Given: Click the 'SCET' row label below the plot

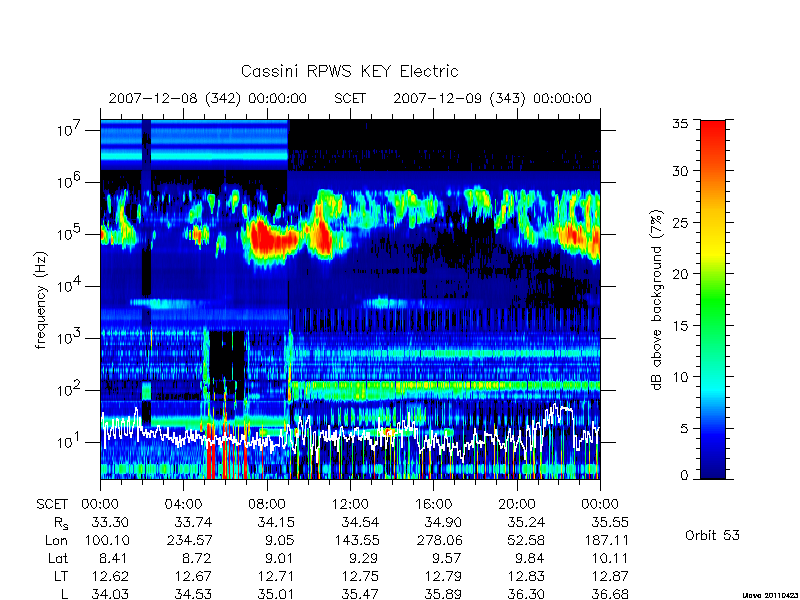Looking at the screenshot, I should pyautogui.click(x=52, y=504).
